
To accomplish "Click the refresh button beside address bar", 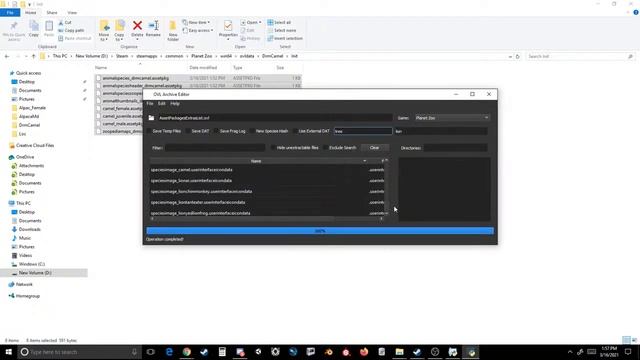I will click(x=518, y=56).
